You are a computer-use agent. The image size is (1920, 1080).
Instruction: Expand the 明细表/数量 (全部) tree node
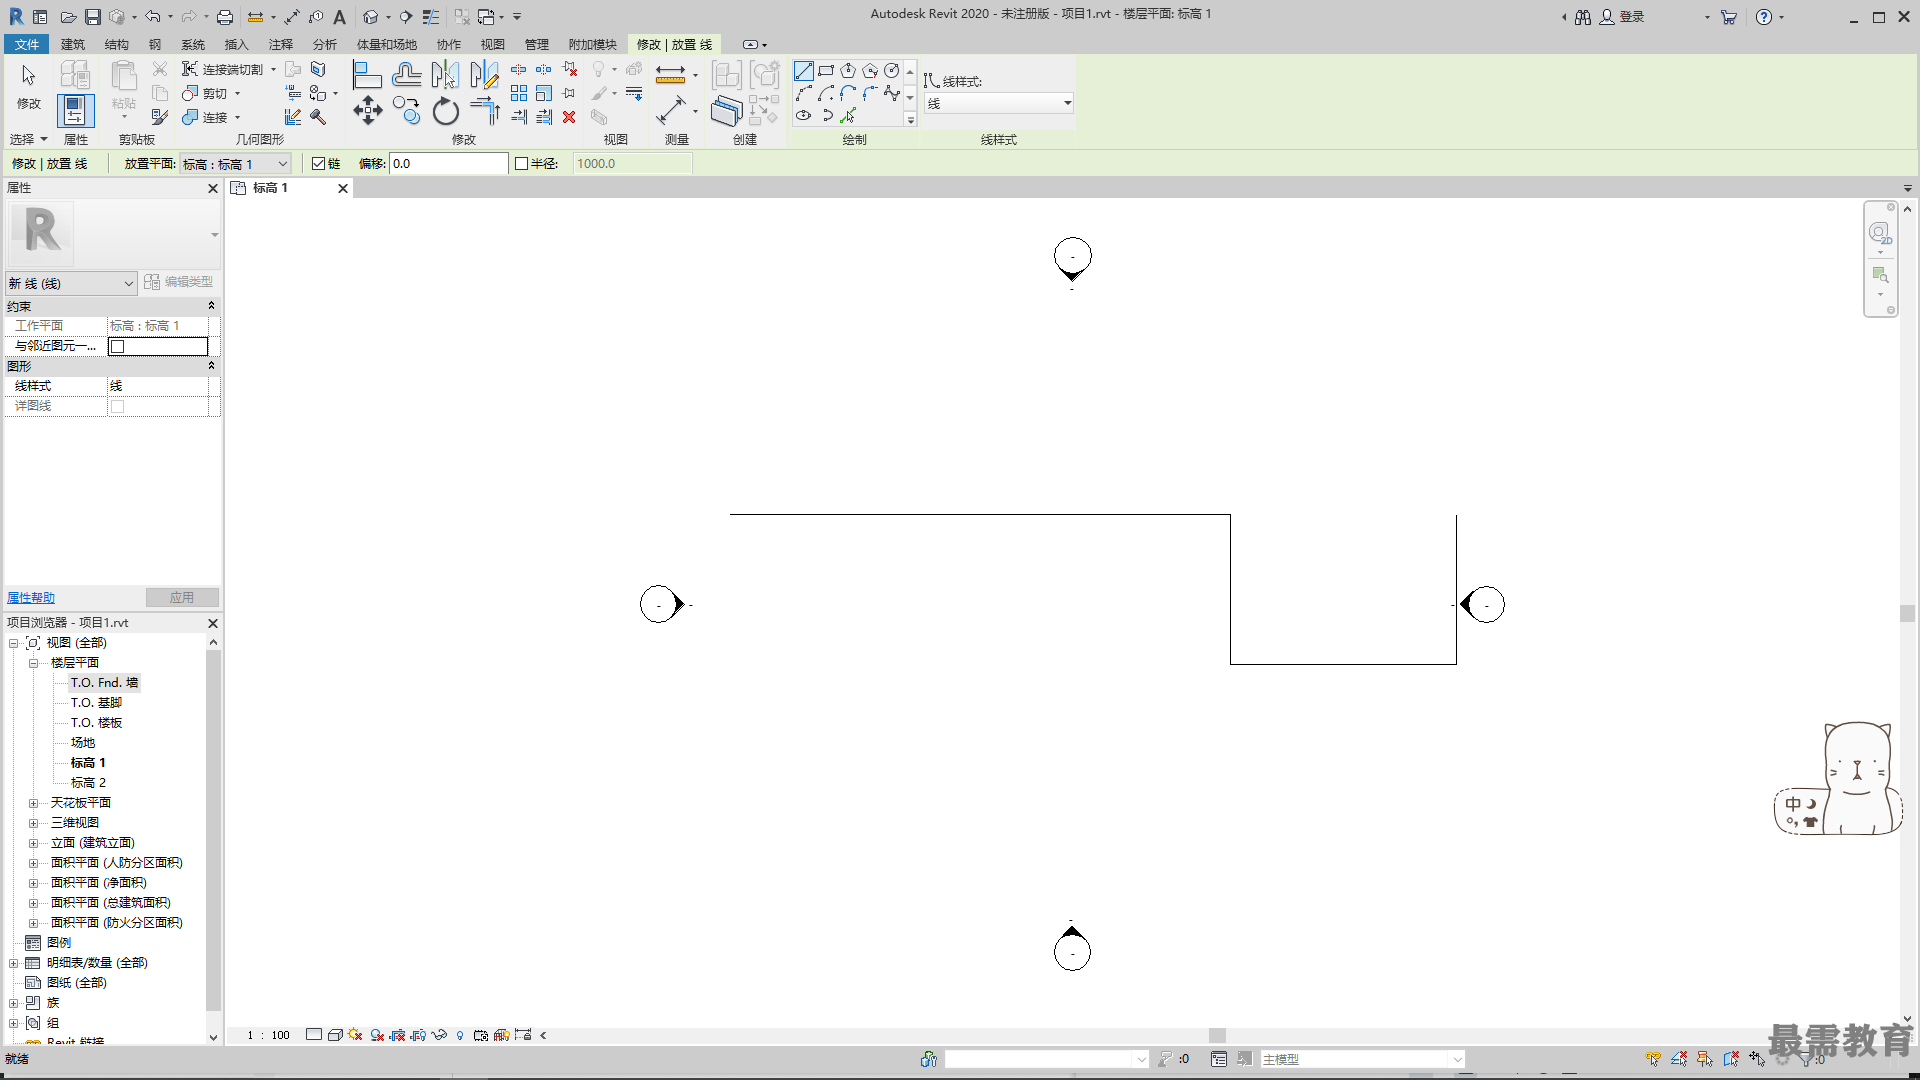click(x=13, y=963)
